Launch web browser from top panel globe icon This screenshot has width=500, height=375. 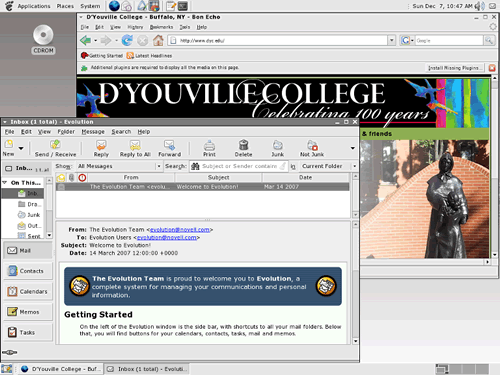point(114,6)
